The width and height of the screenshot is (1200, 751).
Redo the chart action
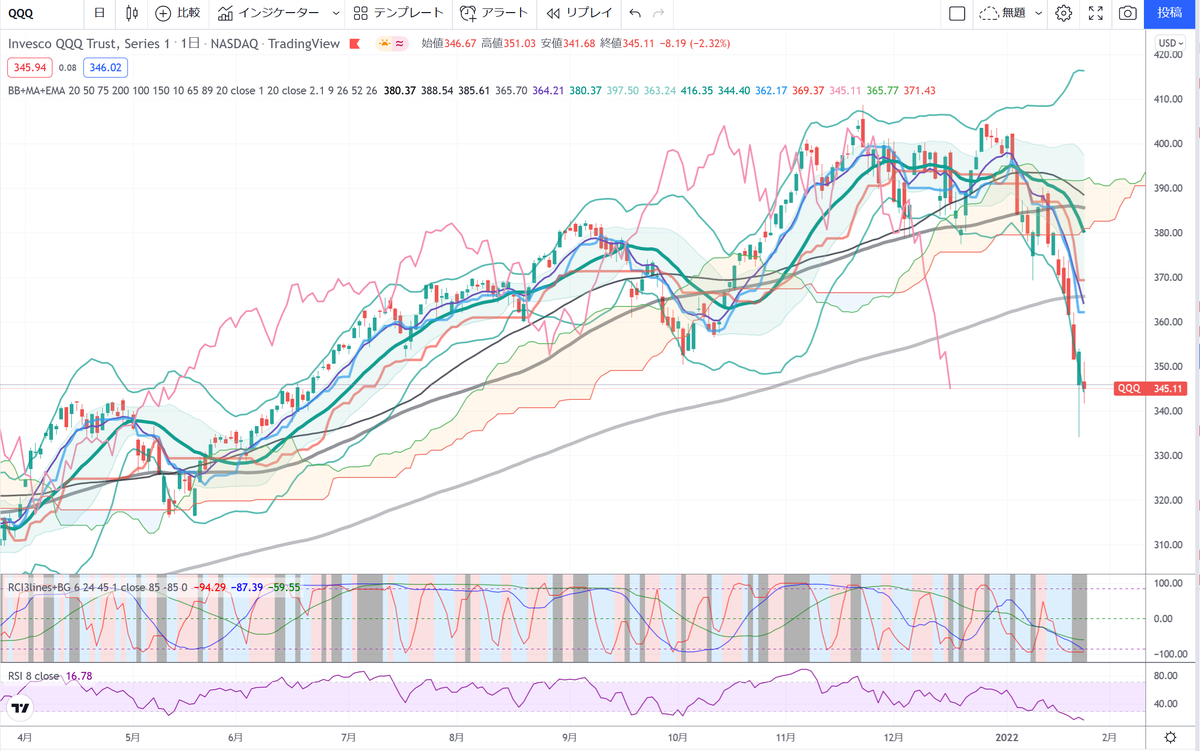coord(657,13)
